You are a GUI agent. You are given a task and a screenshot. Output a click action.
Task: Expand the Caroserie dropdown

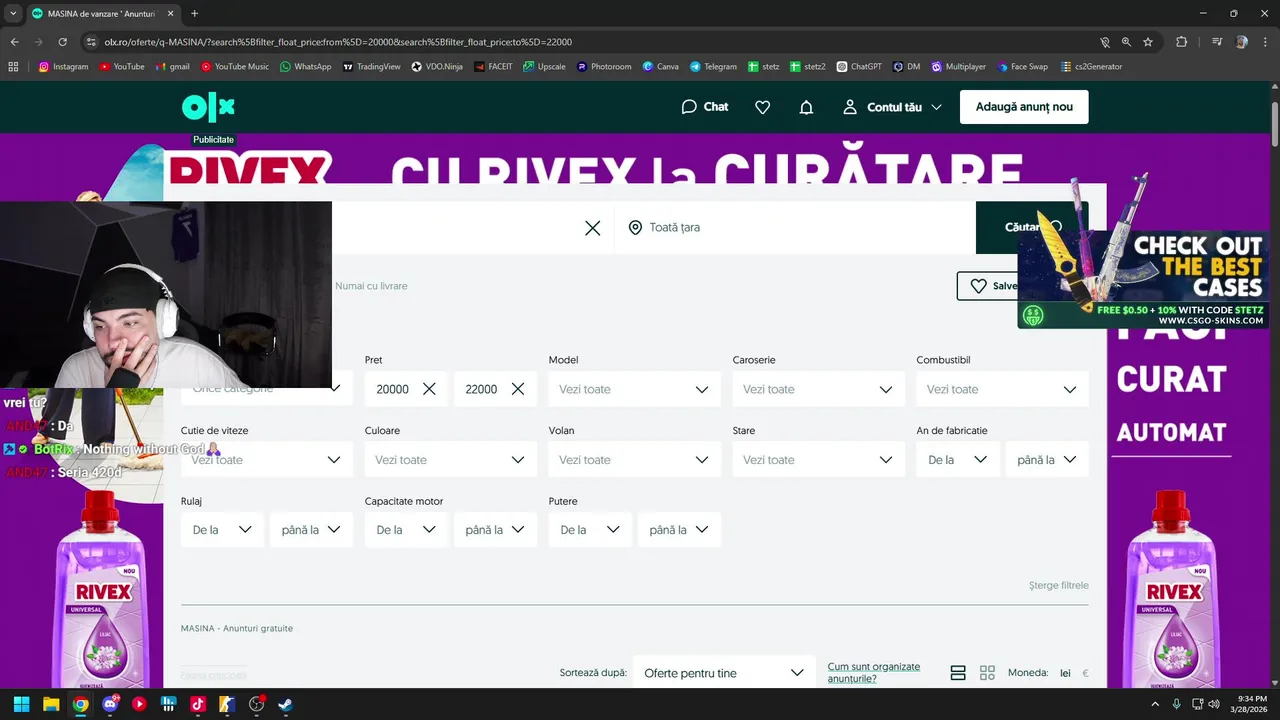tap(818, 389)
